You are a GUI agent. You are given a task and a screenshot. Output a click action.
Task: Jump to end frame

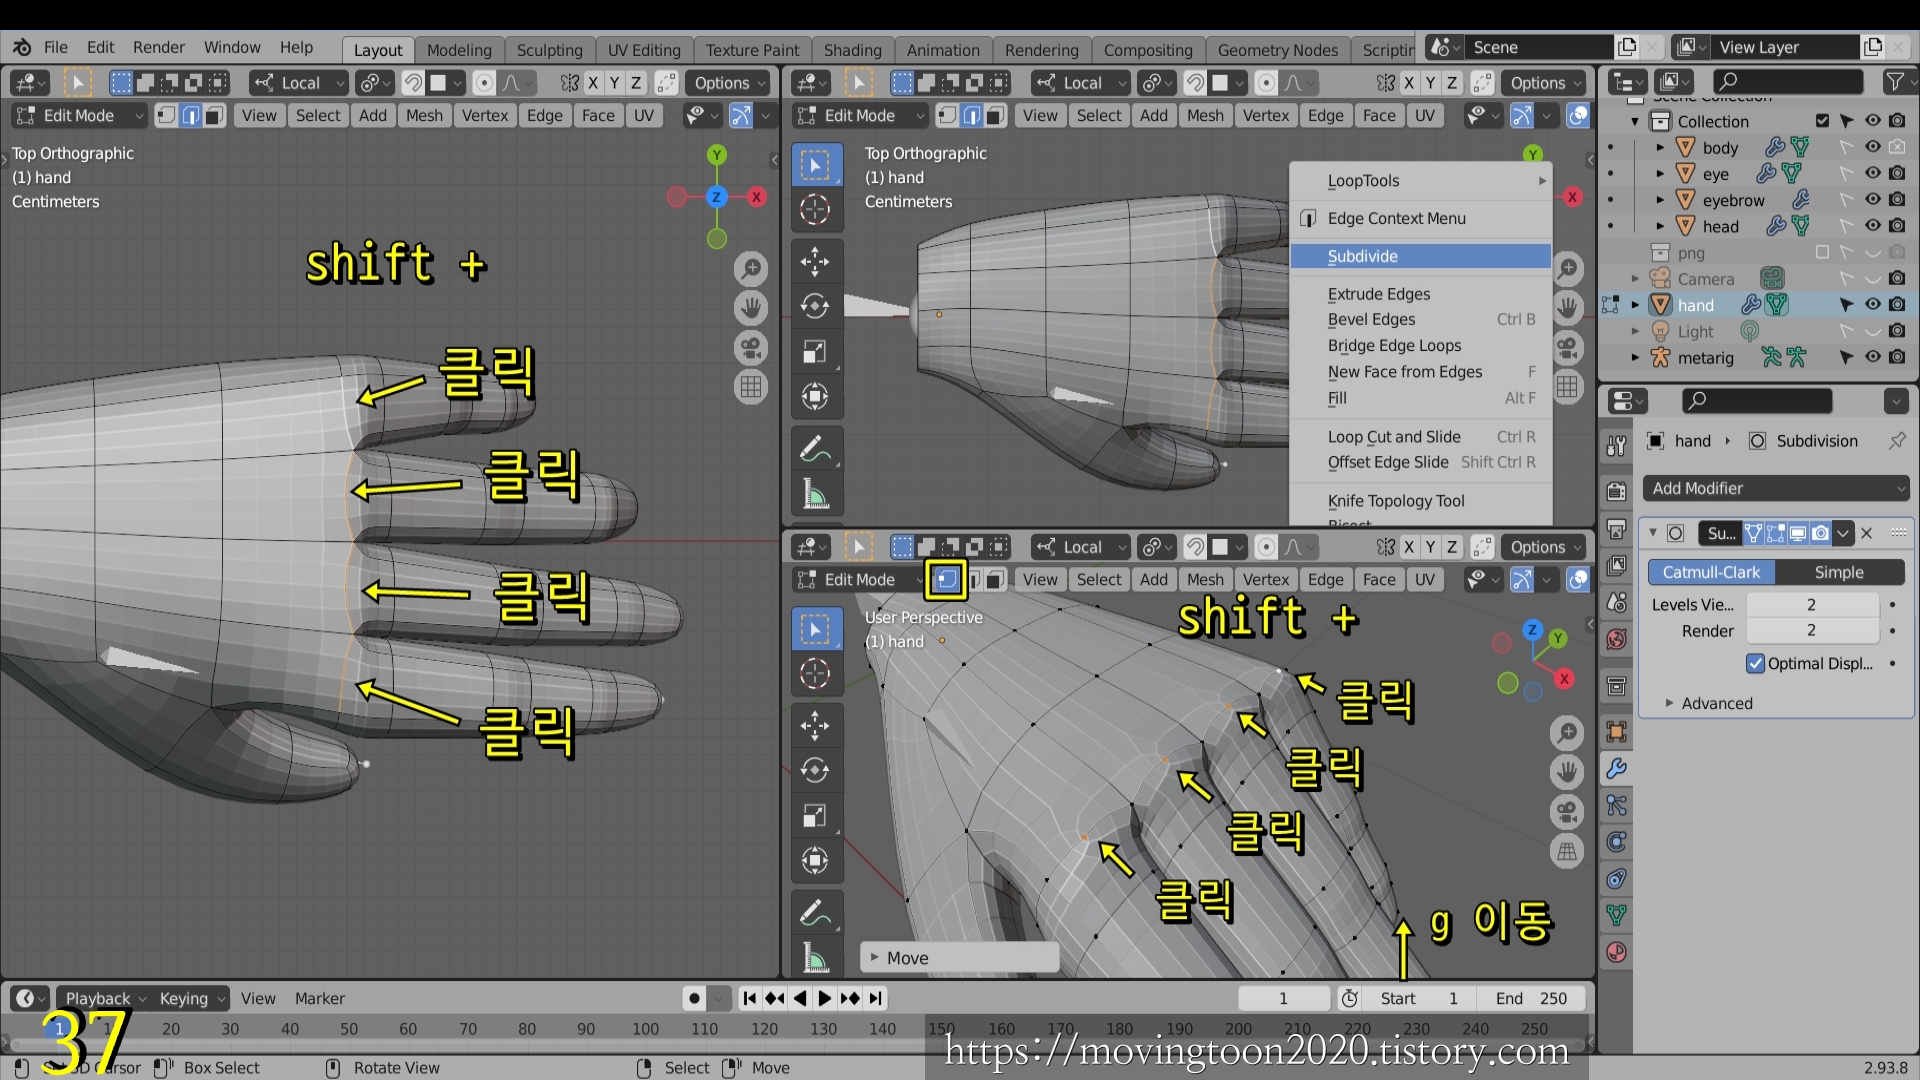(x=876, y=998)
